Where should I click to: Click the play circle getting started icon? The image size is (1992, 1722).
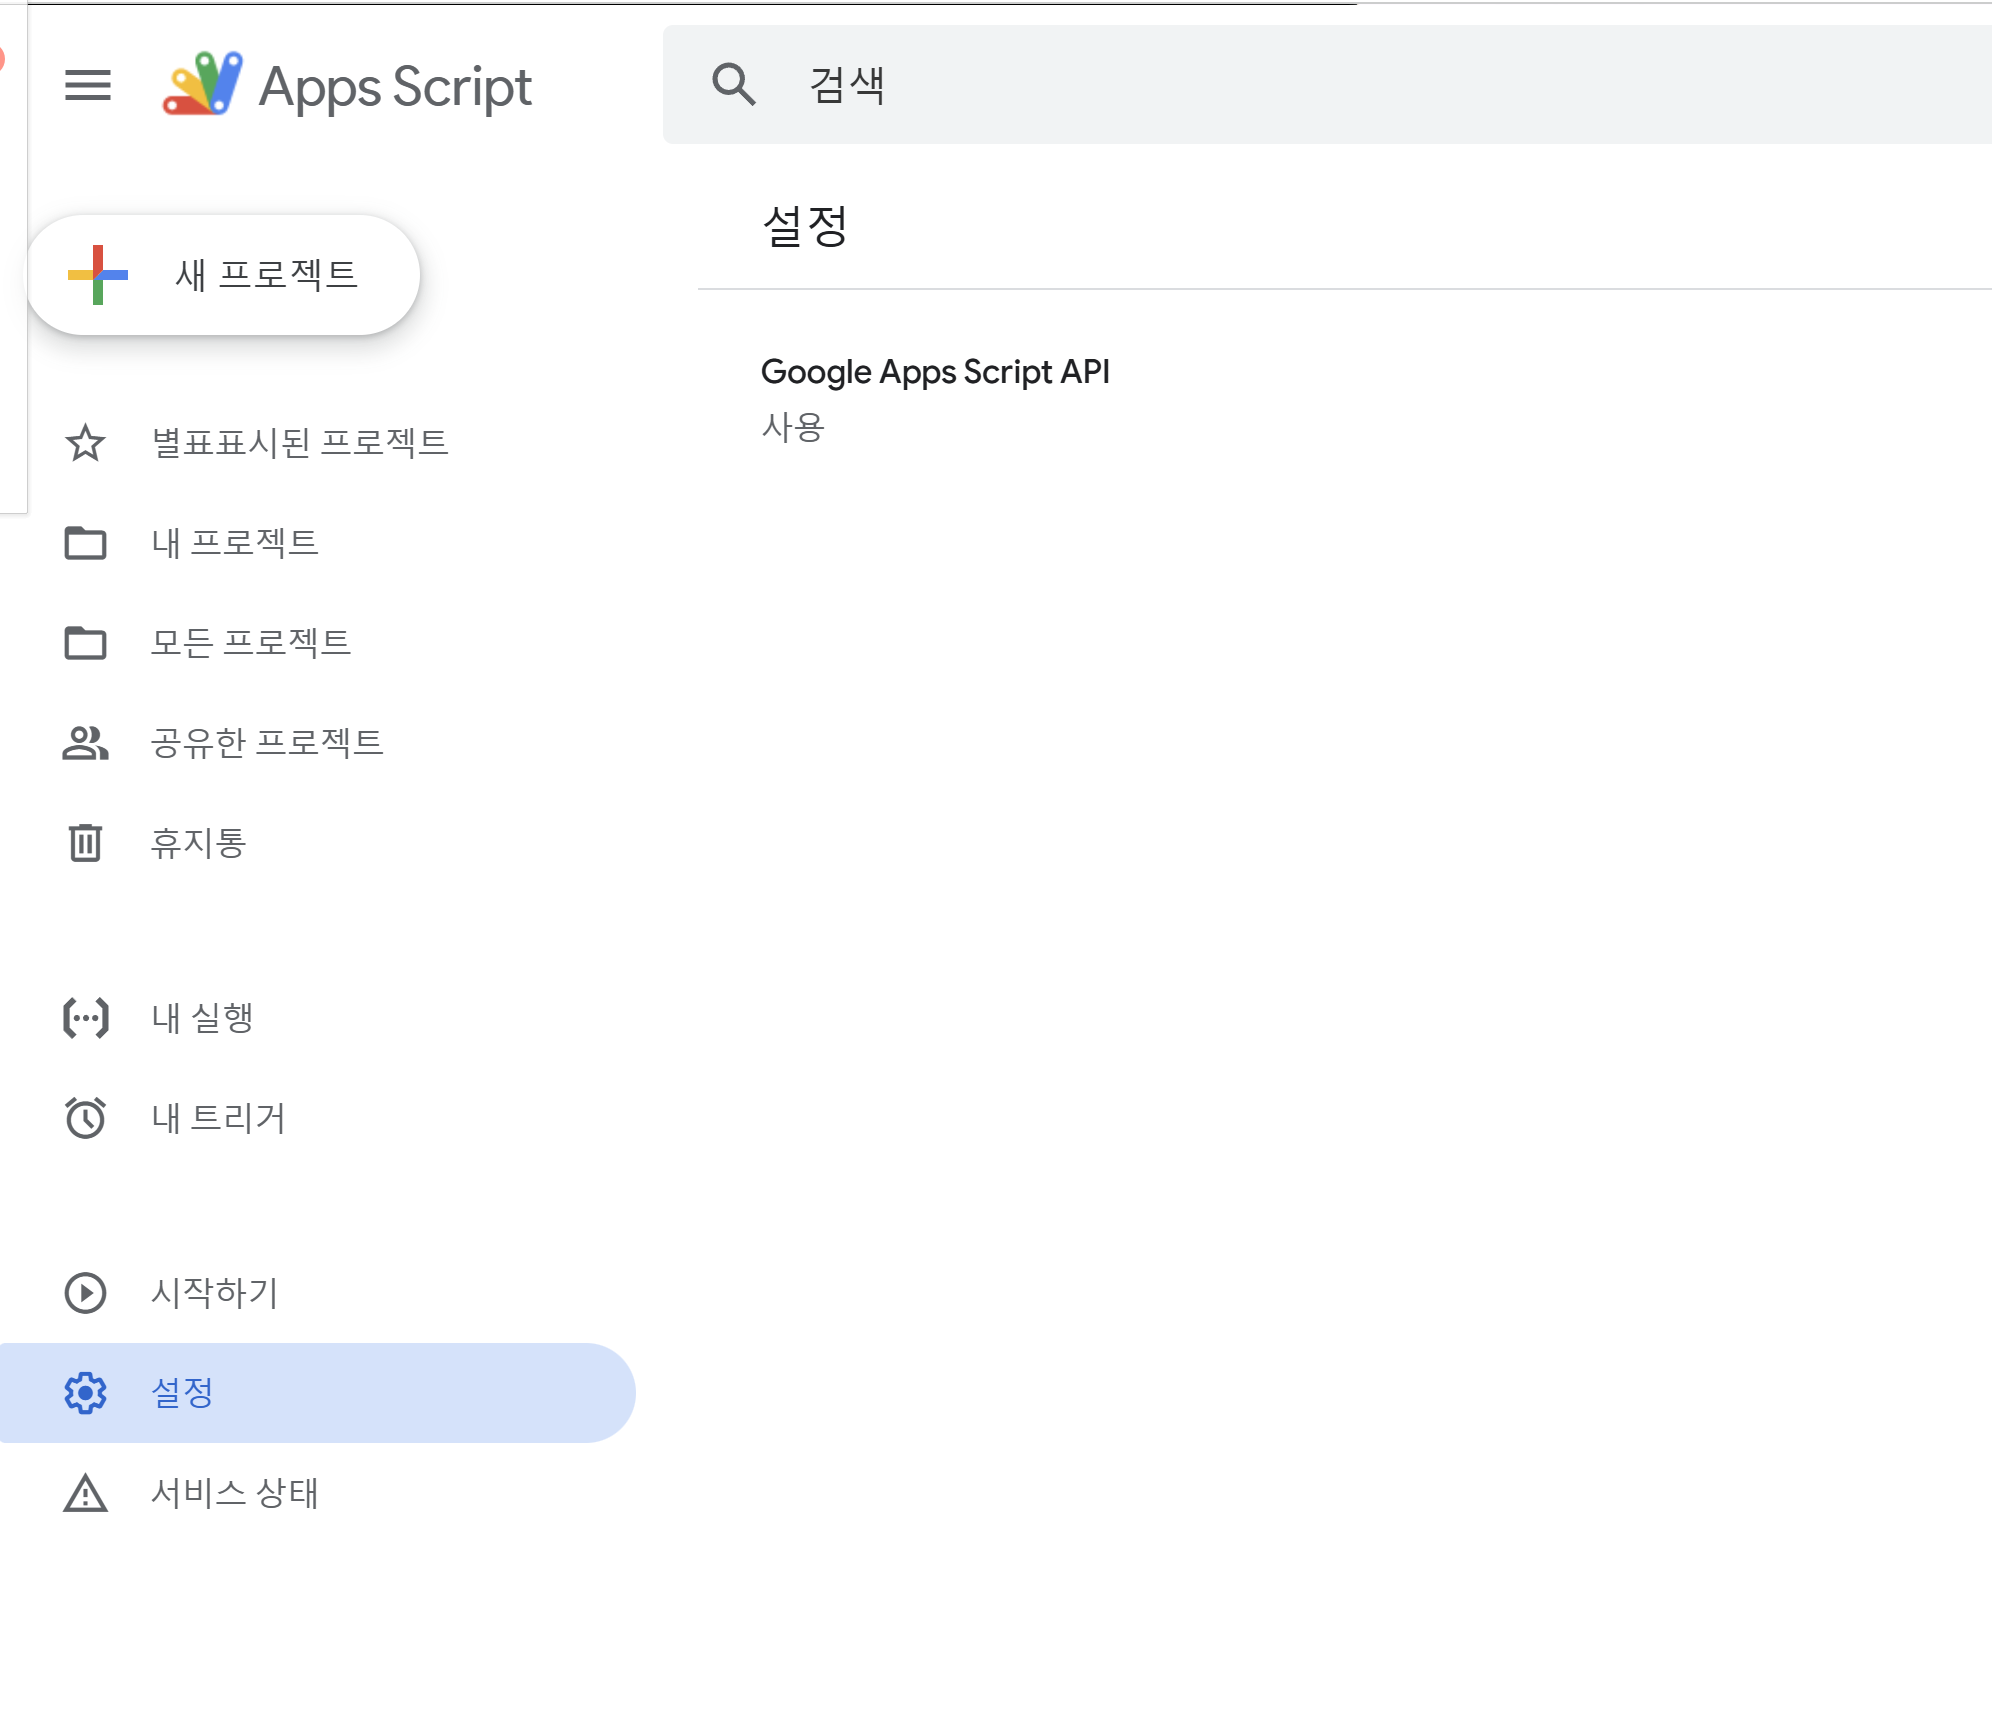click(x=85, y=1293)
